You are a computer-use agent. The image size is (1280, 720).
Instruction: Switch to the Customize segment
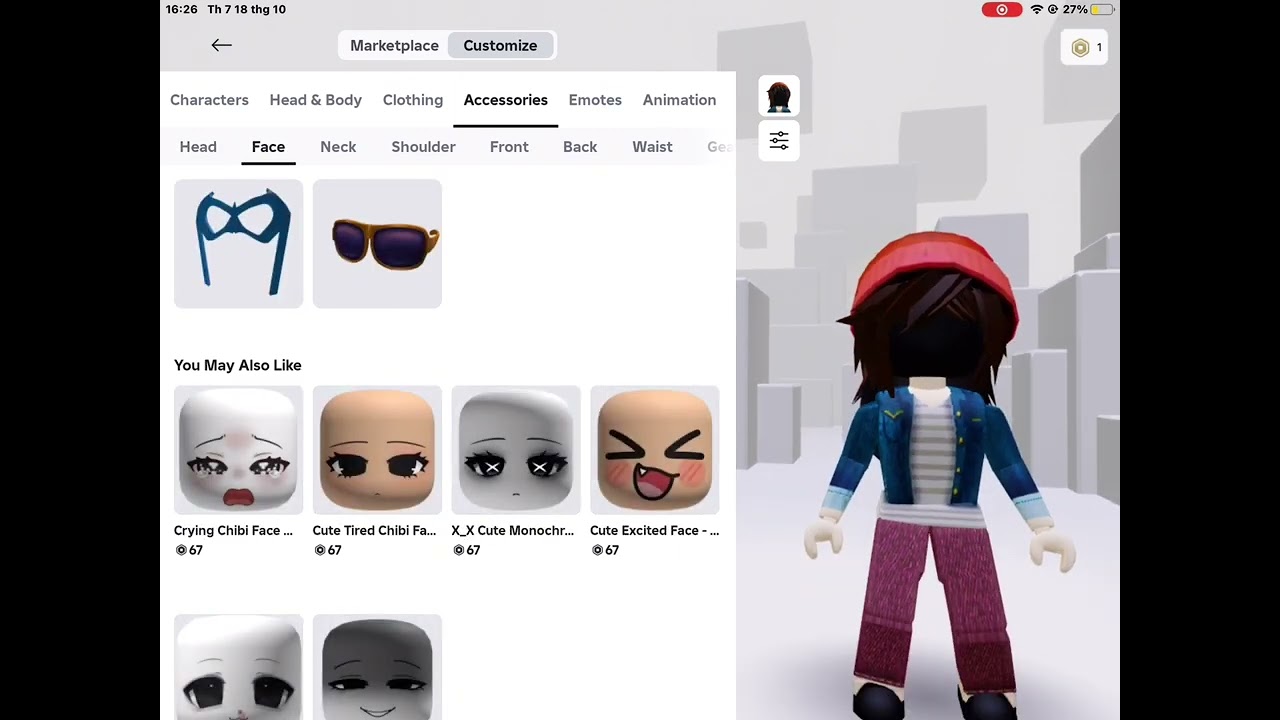coord(500,45)
